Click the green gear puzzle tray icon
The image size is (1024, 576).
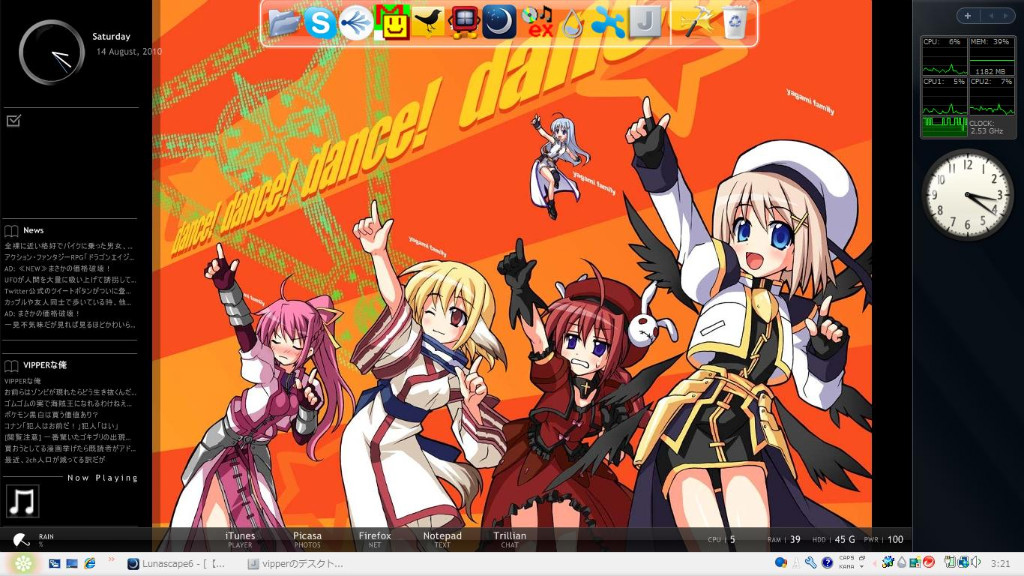[x=888, y=562]
